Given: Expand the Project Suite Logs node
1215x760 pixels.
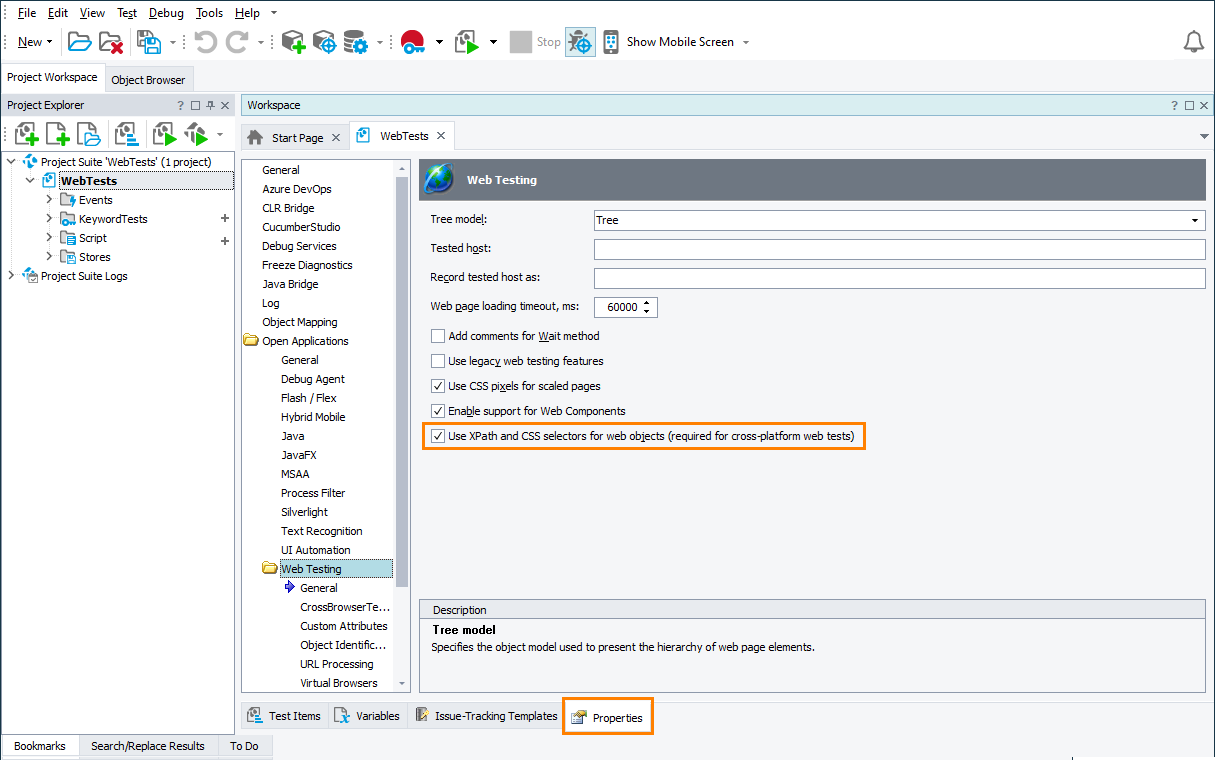Looking at the screenshot, I should click(x=11, y=275).
